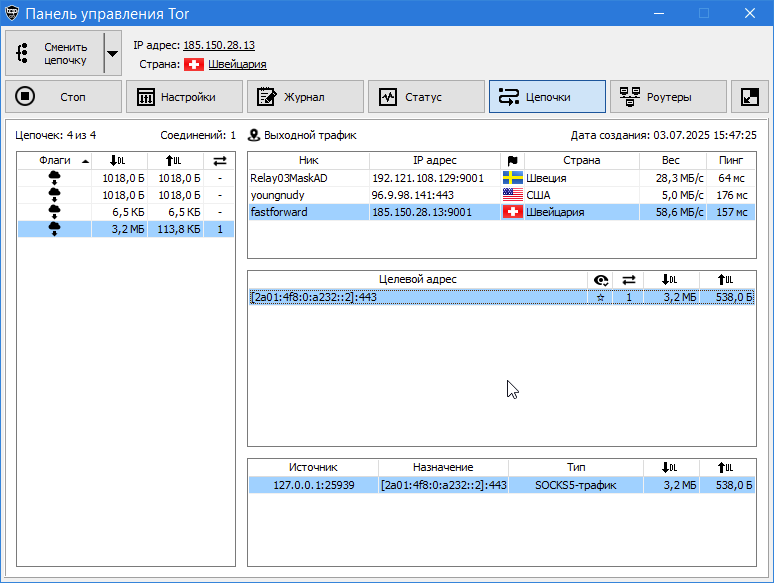This screenshot has width=774, height=583.
Task: Sort streams by the upload UL header
Action: pos(727,467)
